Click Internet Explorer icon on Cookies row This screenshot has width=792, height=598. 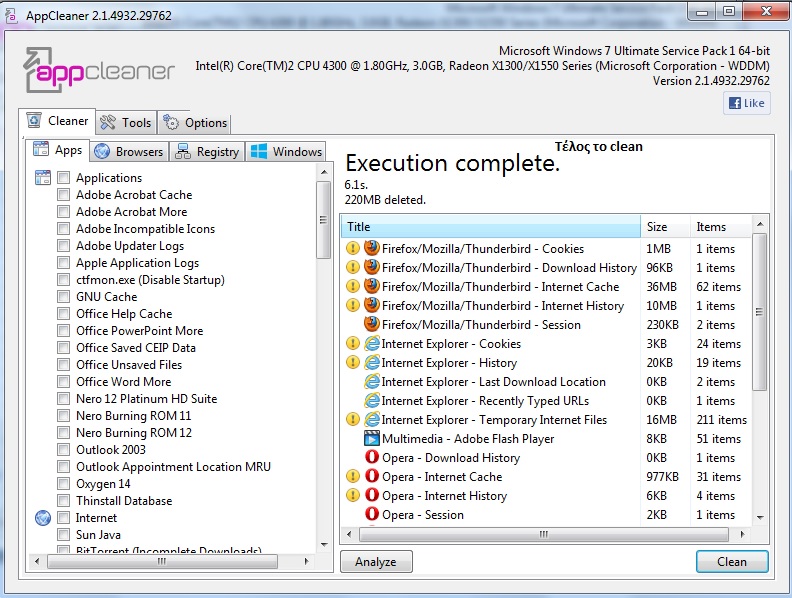click(372, 343)
